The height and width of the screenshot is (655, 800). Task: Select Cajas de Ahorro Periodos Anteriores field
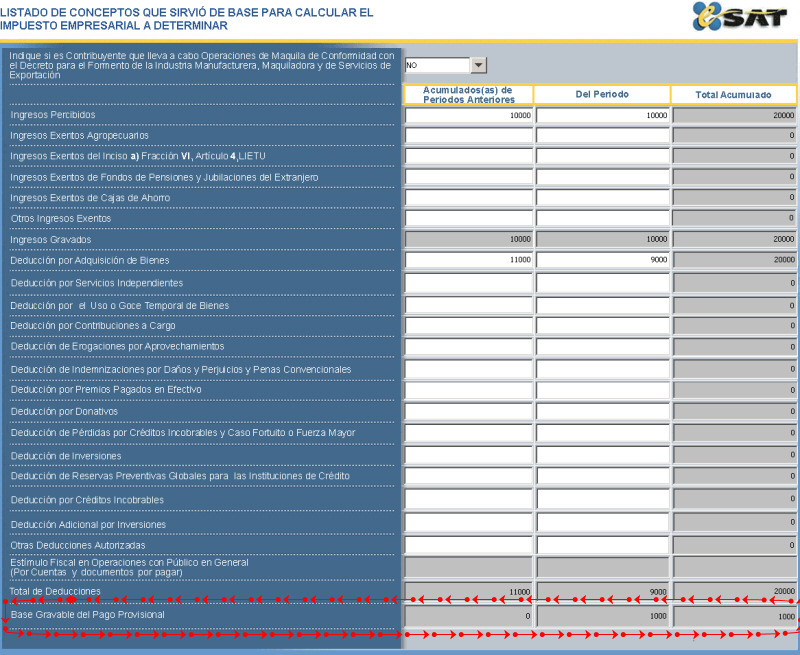coord(469,197)
